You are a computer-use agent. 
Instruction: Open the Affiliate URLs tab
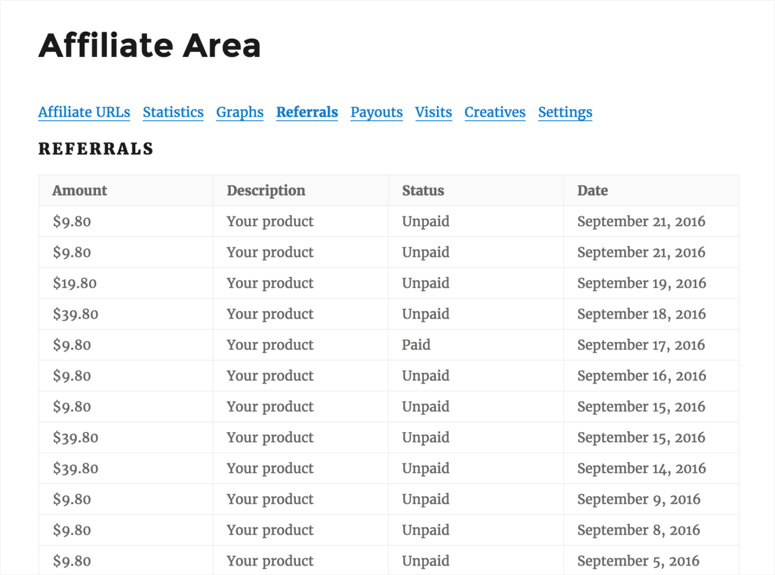point(84,112)
